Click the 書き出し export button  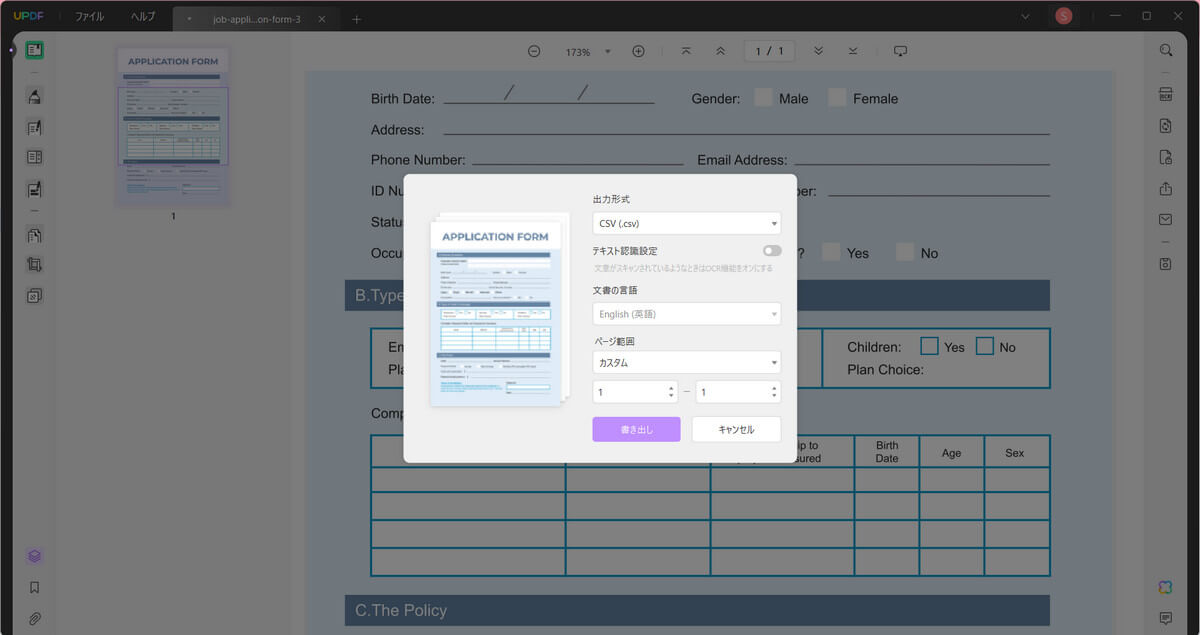636,429
